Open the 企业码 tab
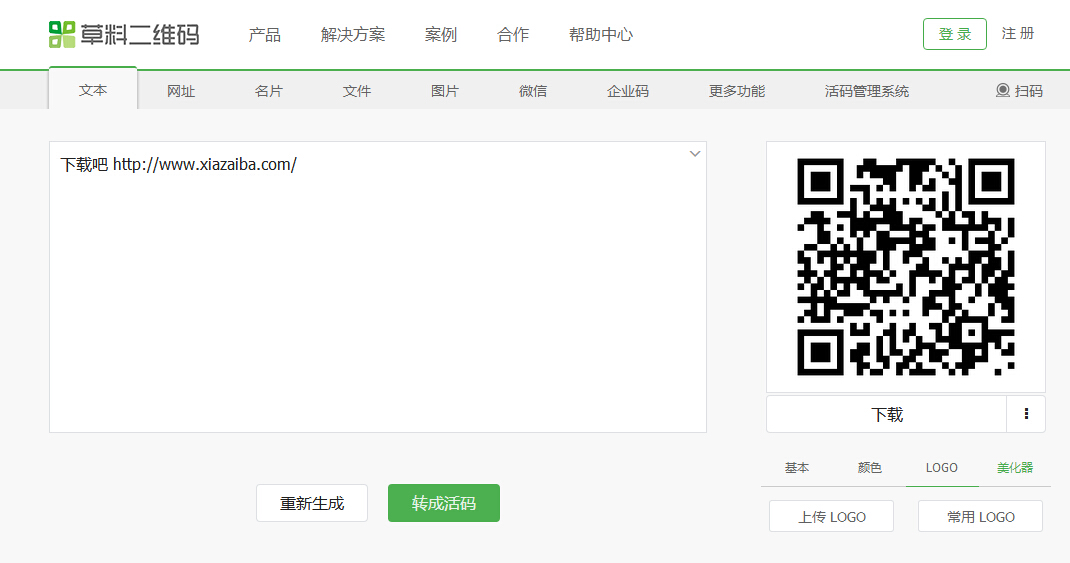Screen dimensions: 1070x563 point(628,91)
